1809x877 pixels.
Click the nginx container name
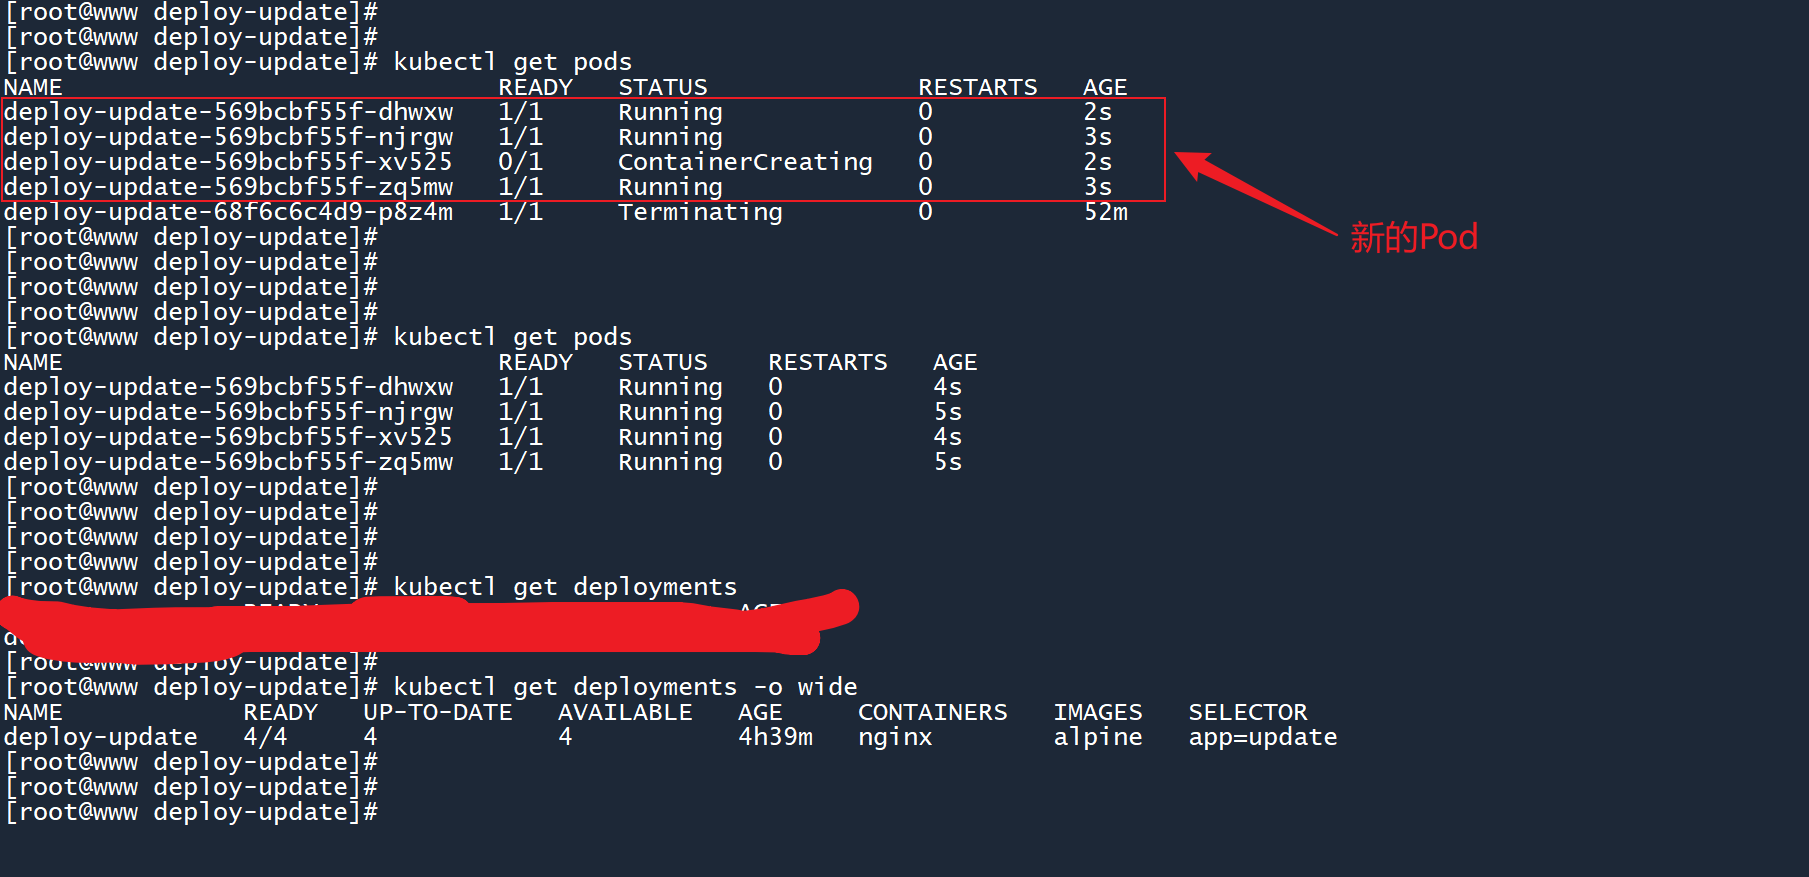(x=895, y=737)
